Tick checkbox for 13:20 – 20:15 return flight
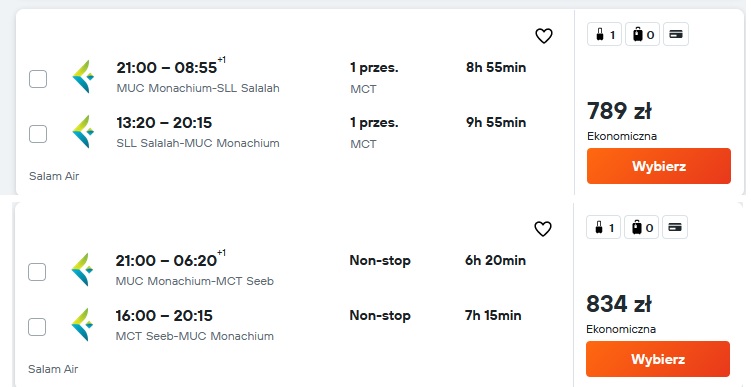 click(38, 134)
